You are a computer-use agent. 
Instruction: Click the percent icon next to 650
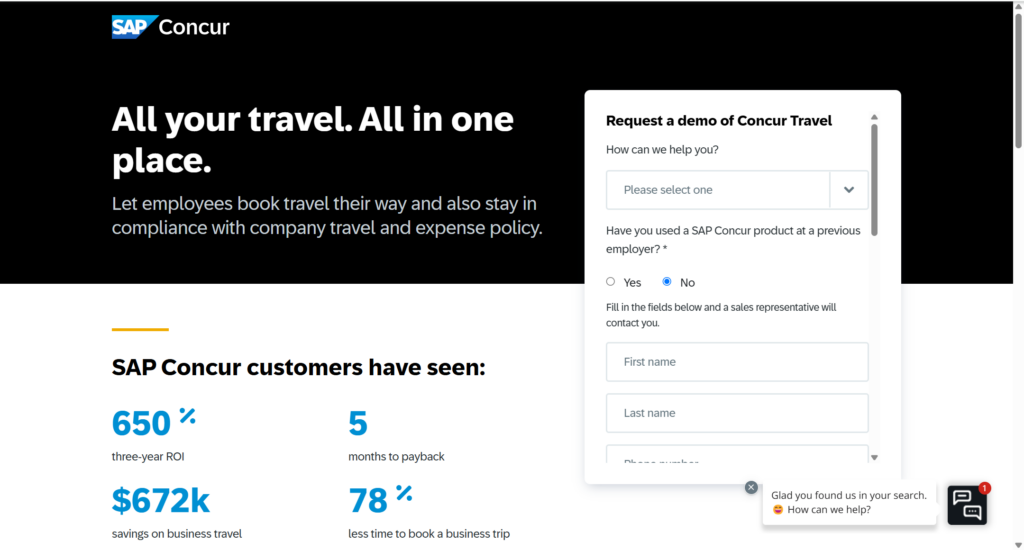tap(187, 416)
